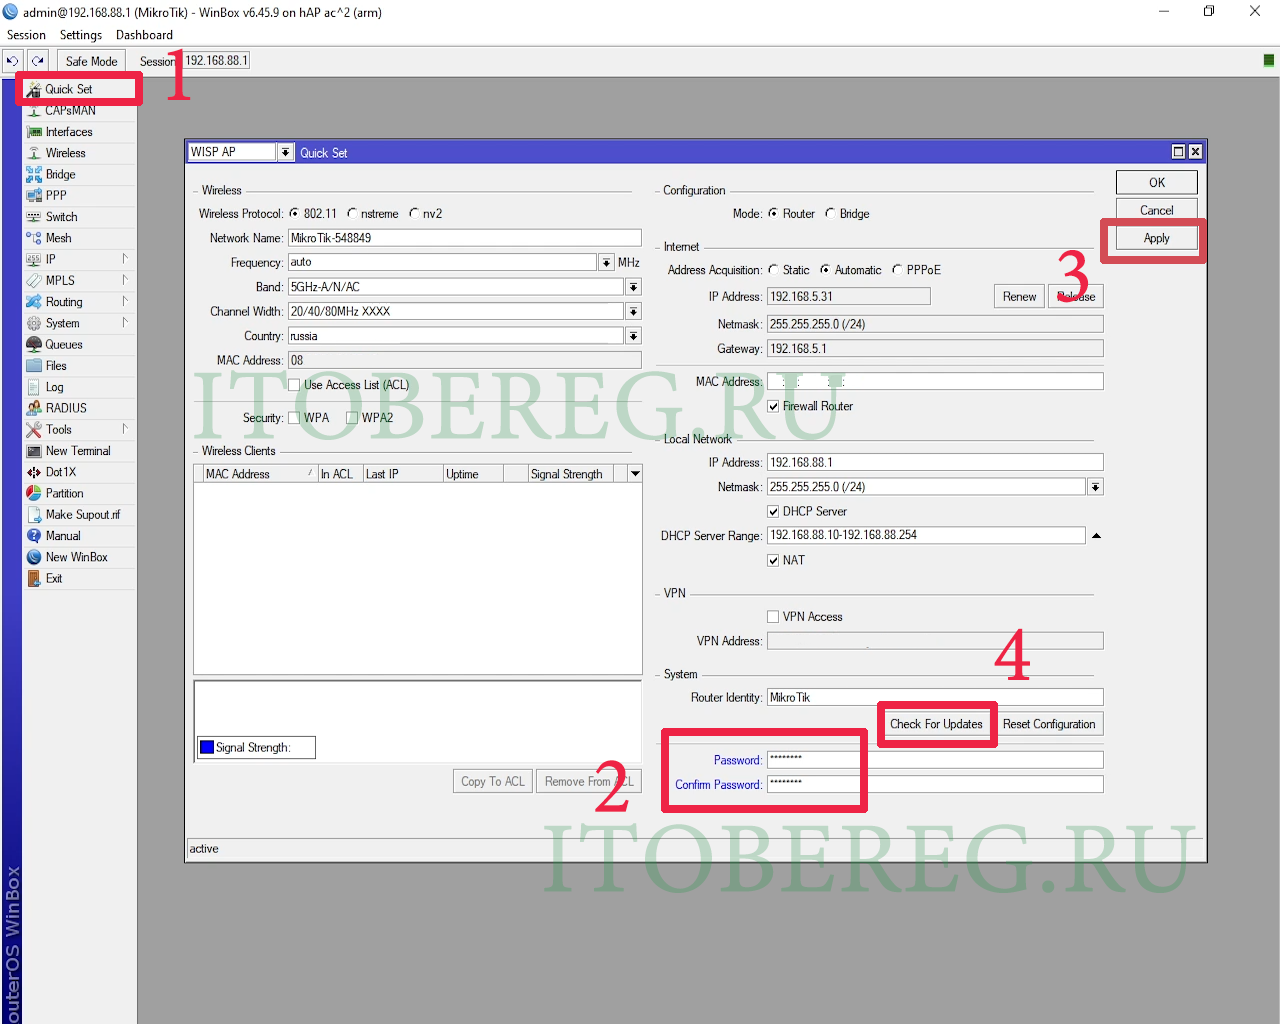Image resolution: width=1280 pixels, height=1024 pixels.
Task: Open the Settings menu
Action: click(80, 35)
